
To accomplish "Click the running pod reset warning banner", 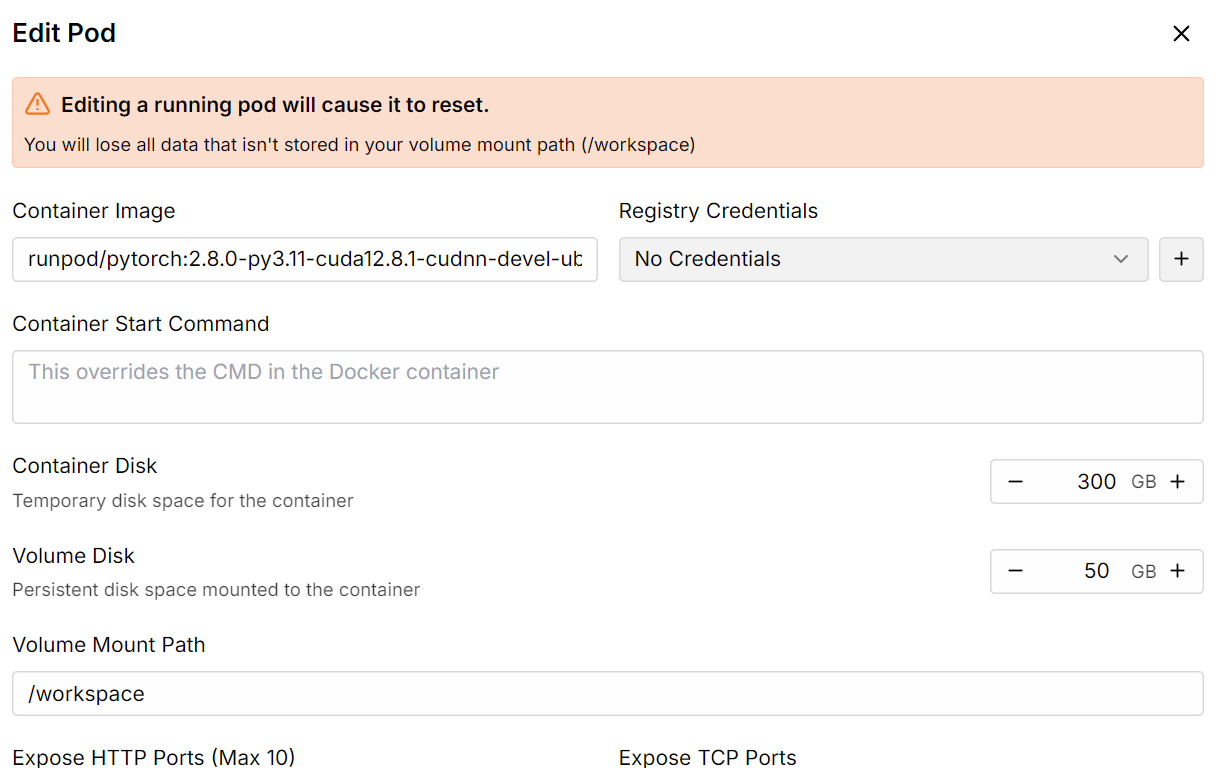I will [x=607, y=123].
